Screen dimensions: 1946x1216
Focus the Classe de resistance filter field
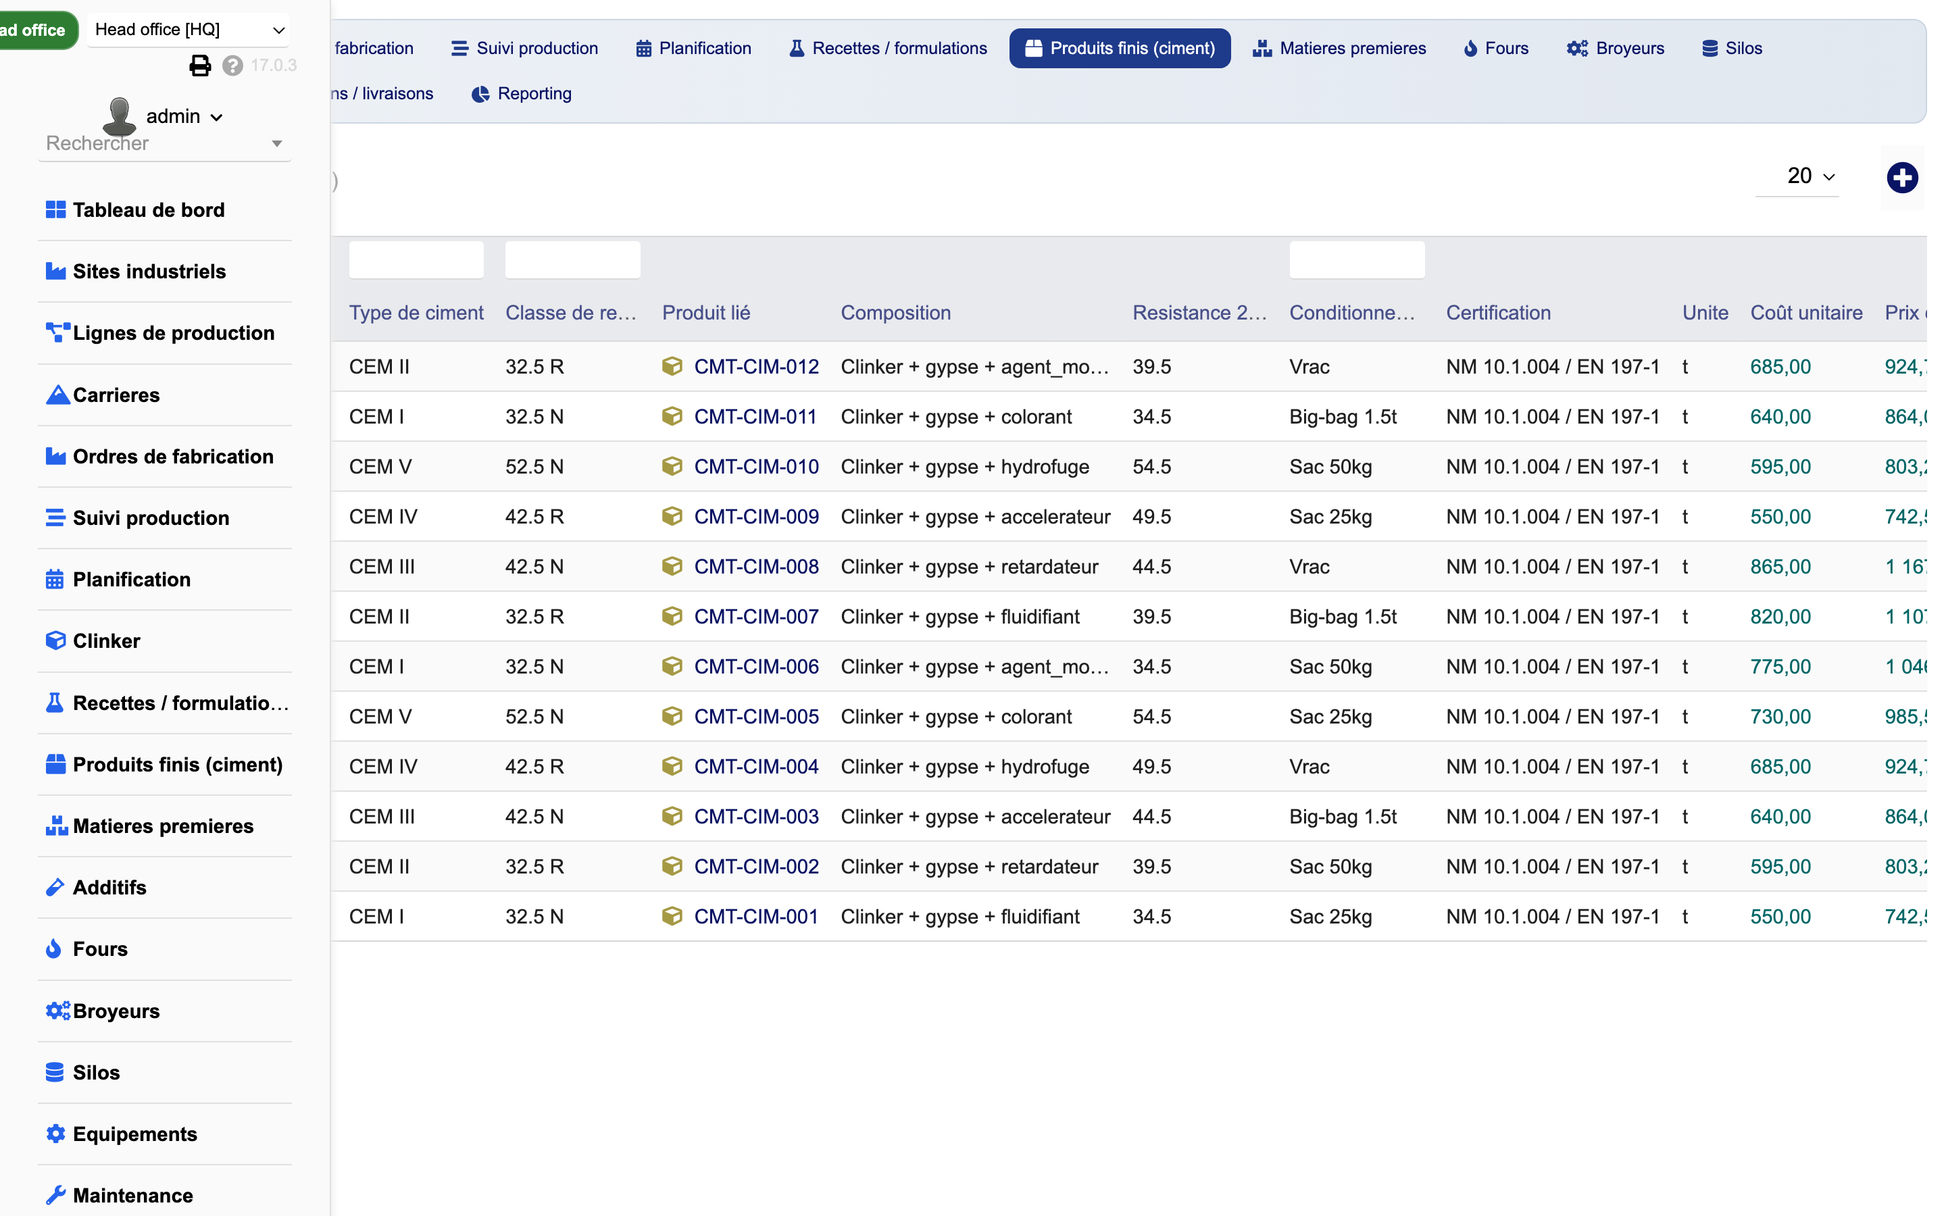(572, 260)
